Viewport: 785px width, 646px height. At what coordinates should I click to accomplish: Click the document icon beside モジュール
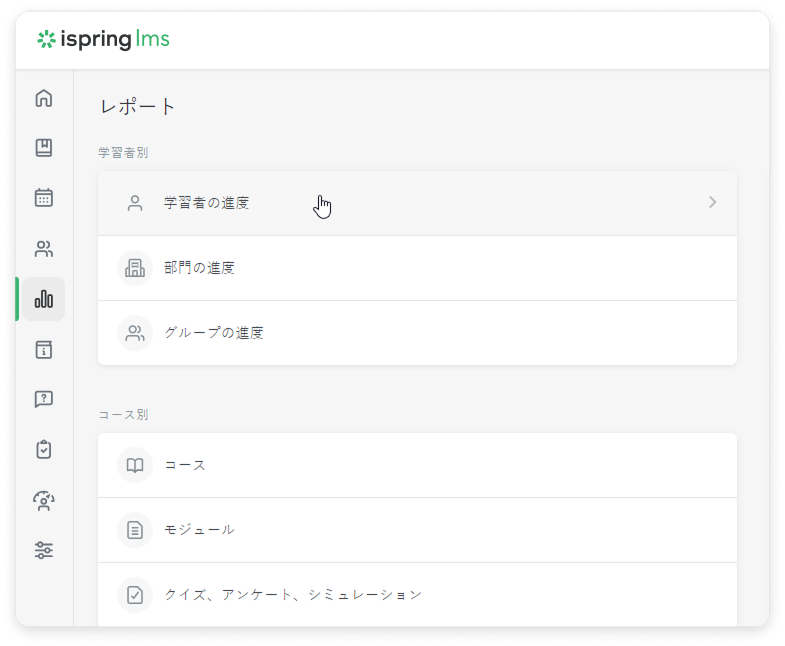point(135,529)
